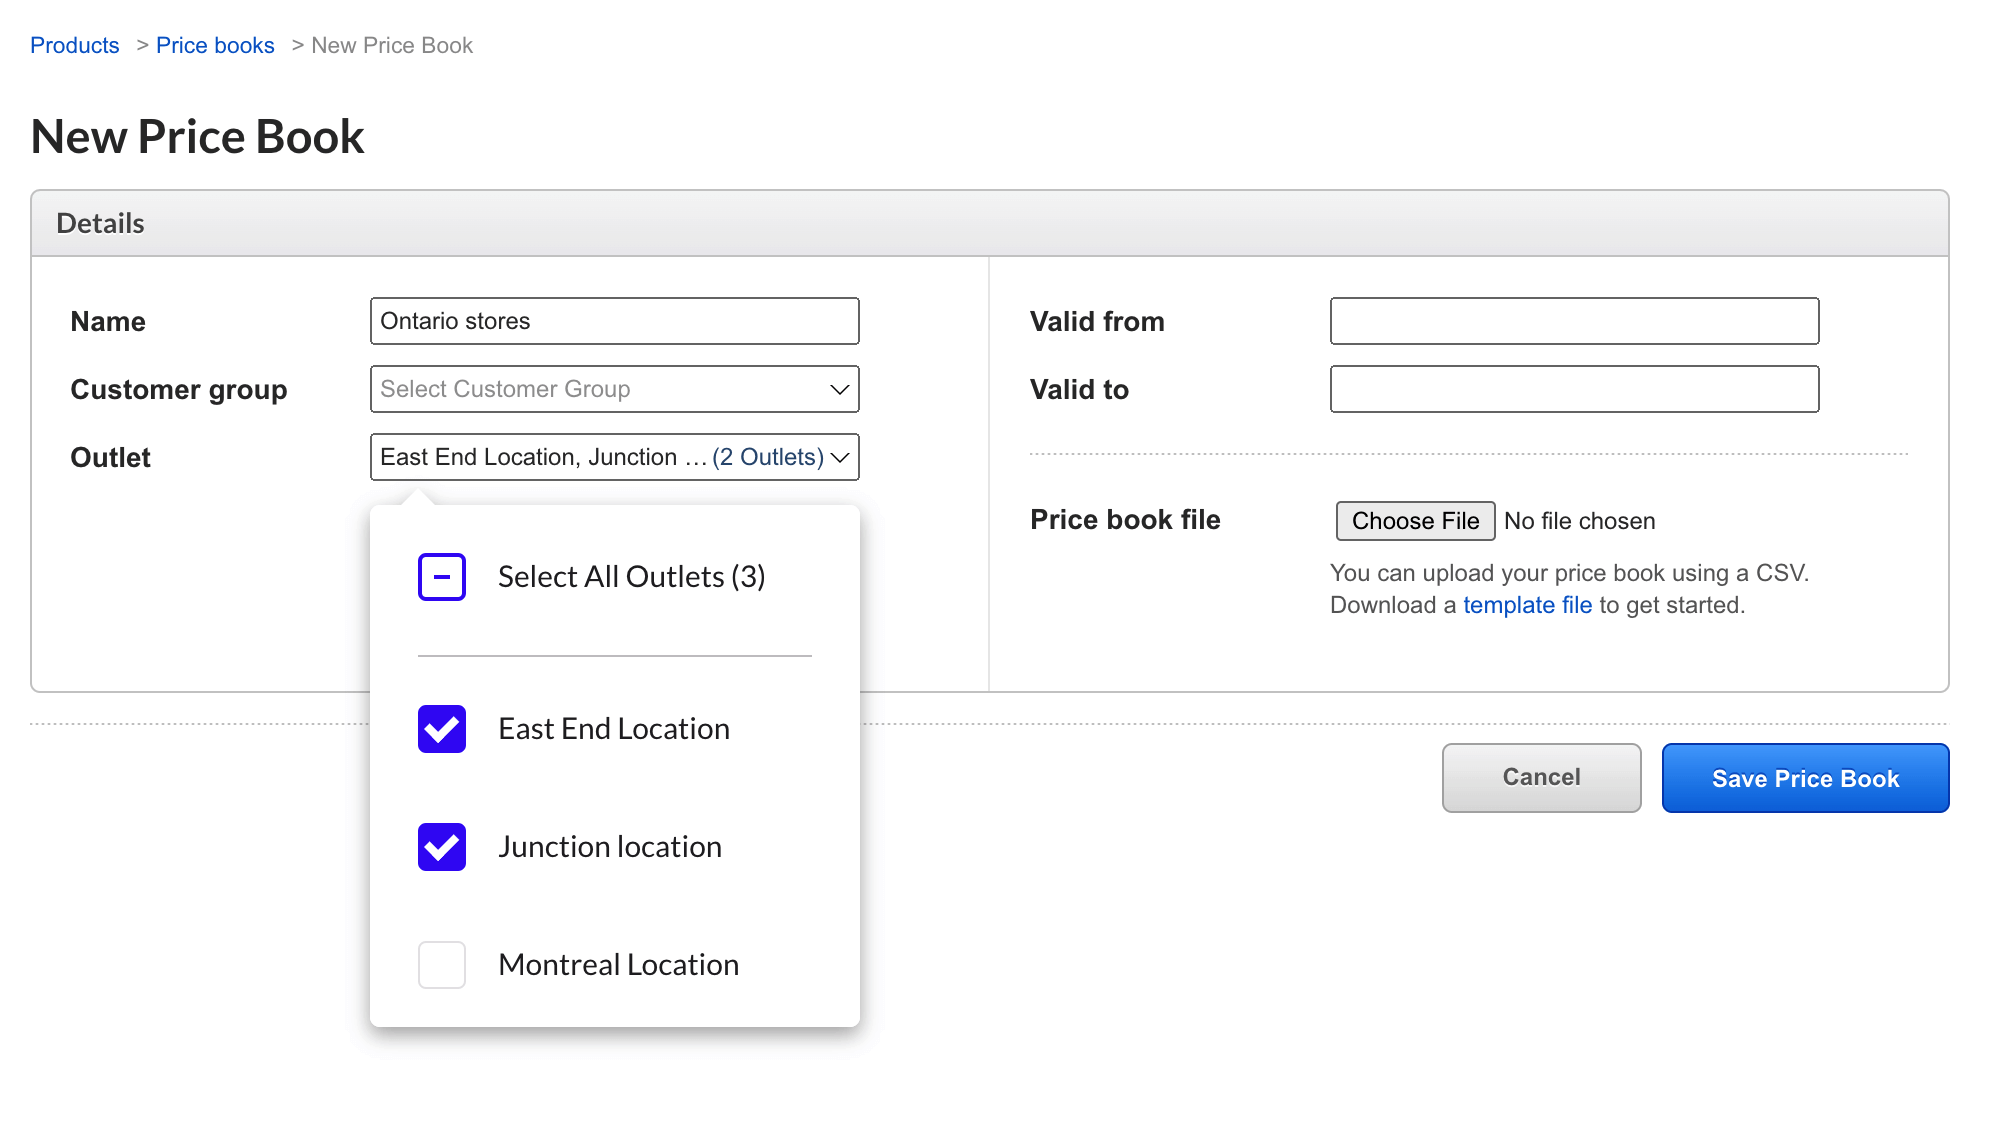Image resolution: width=2001 pixels, height=1122 pixels.
Task: Click Save Price Book button
Action: click(x=1805, y=778)
